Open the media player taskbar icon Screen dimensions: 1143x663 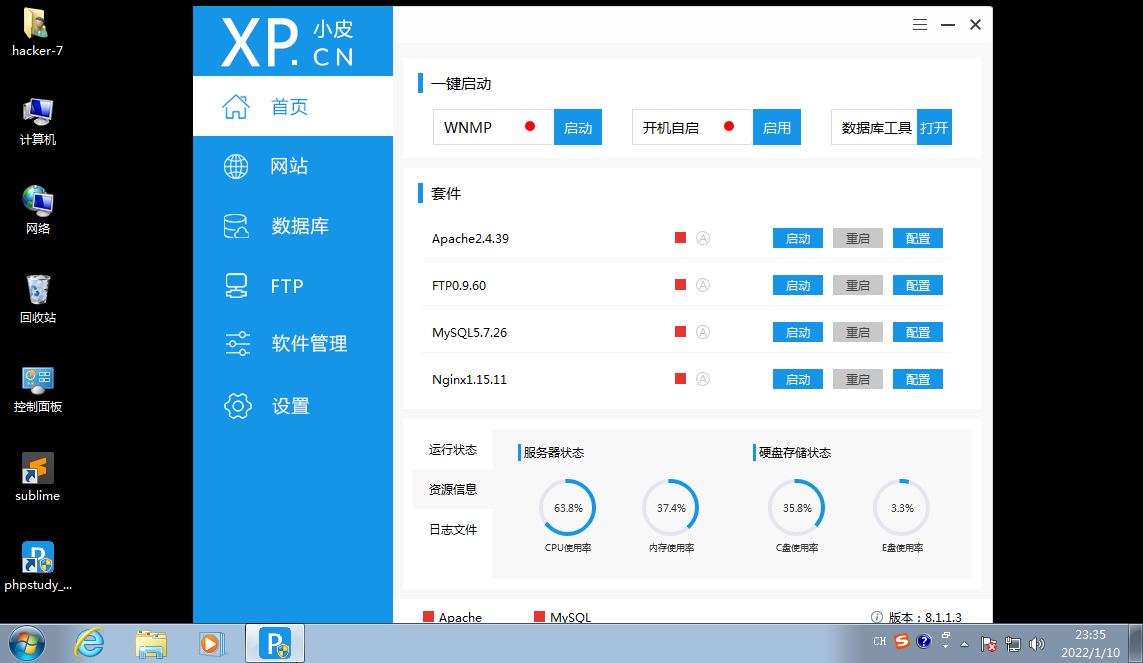coord(211,644)
